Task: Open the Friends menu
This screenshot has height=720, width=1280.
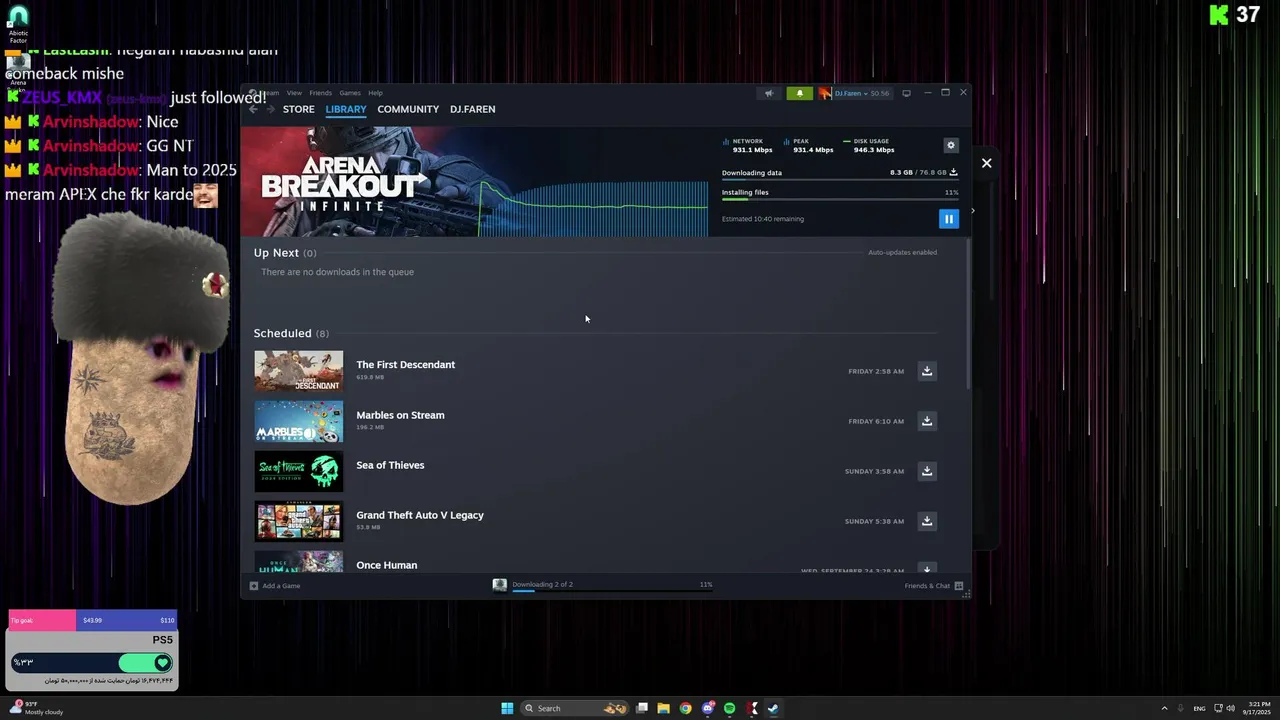Action: [321, 93]
